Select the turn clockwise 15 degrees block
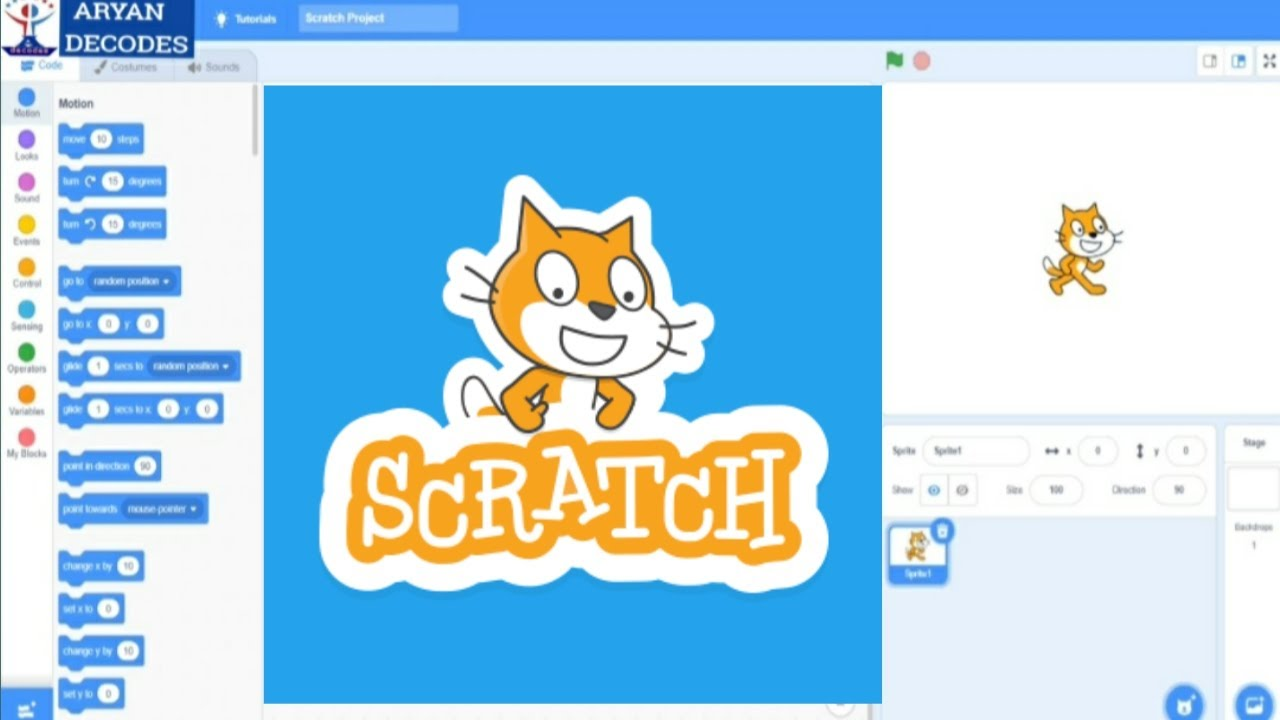 pyautogui.click(x=112, y=181)
